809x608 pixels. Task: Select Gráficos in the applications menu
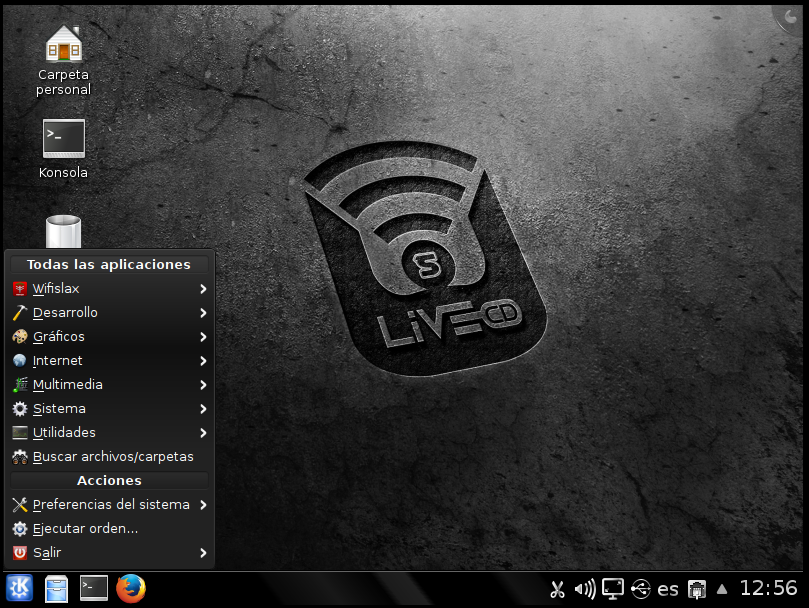[x=109, y=337]
